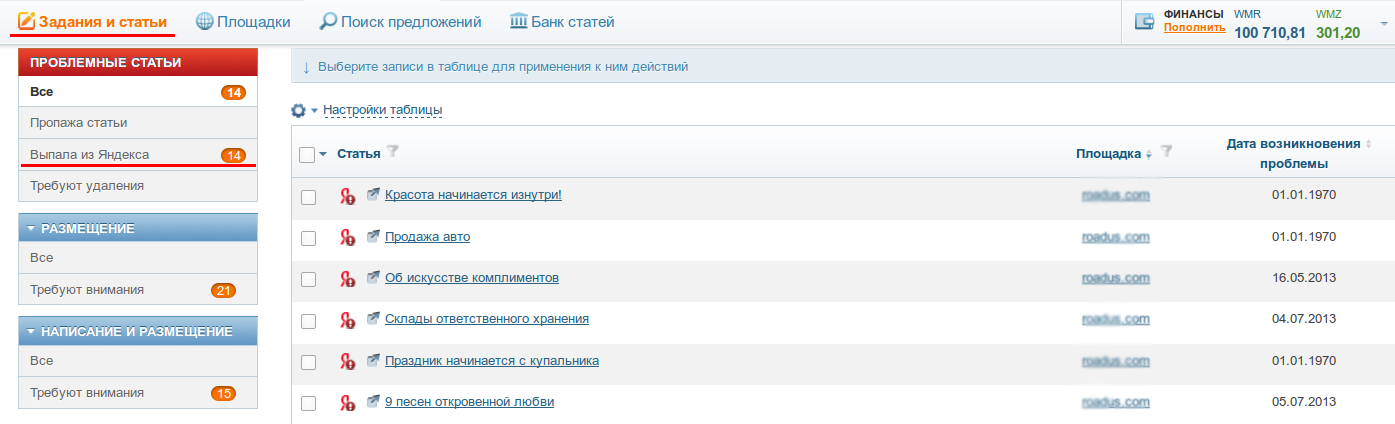1395x424 pixels.
Task: Click external link icon next to 'Продажа авто'
Action: (x=374, y=236)
